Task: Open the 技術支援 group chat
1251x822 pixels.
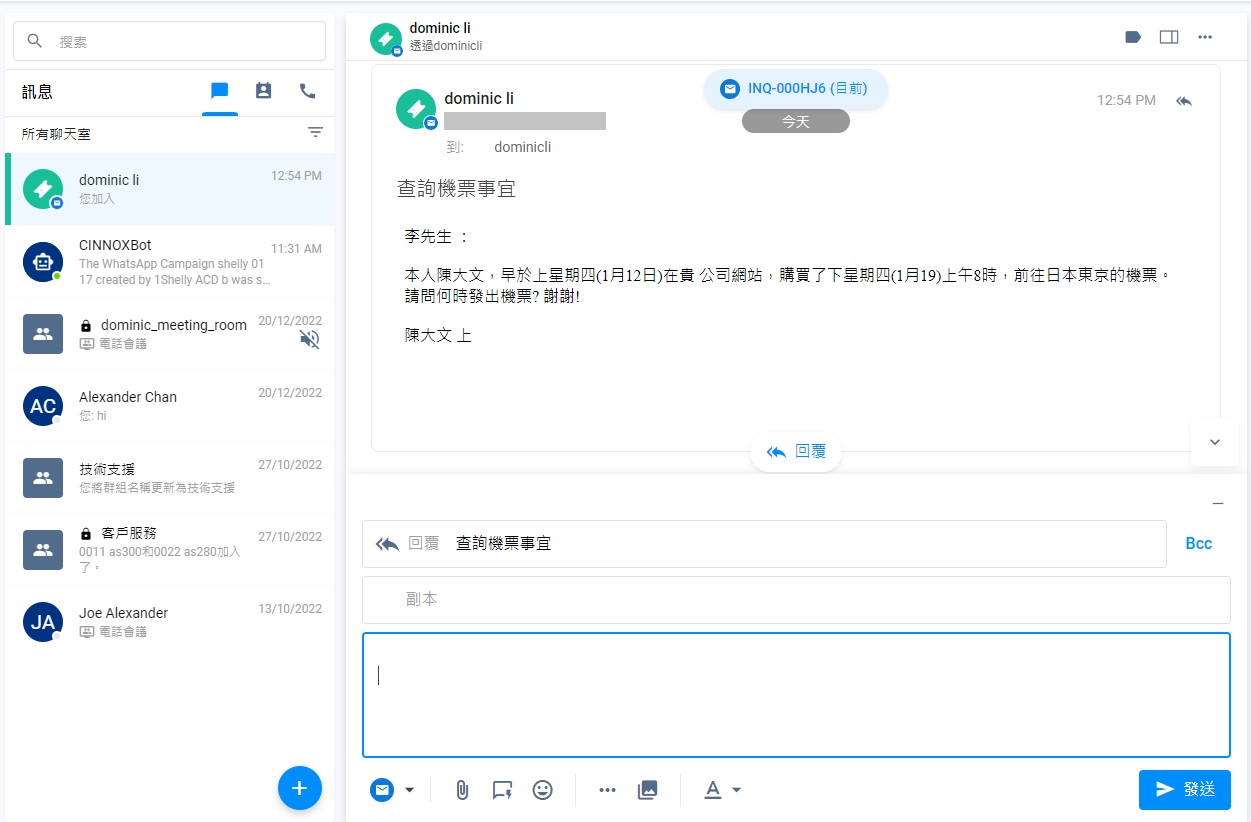Action: point(169,477)
